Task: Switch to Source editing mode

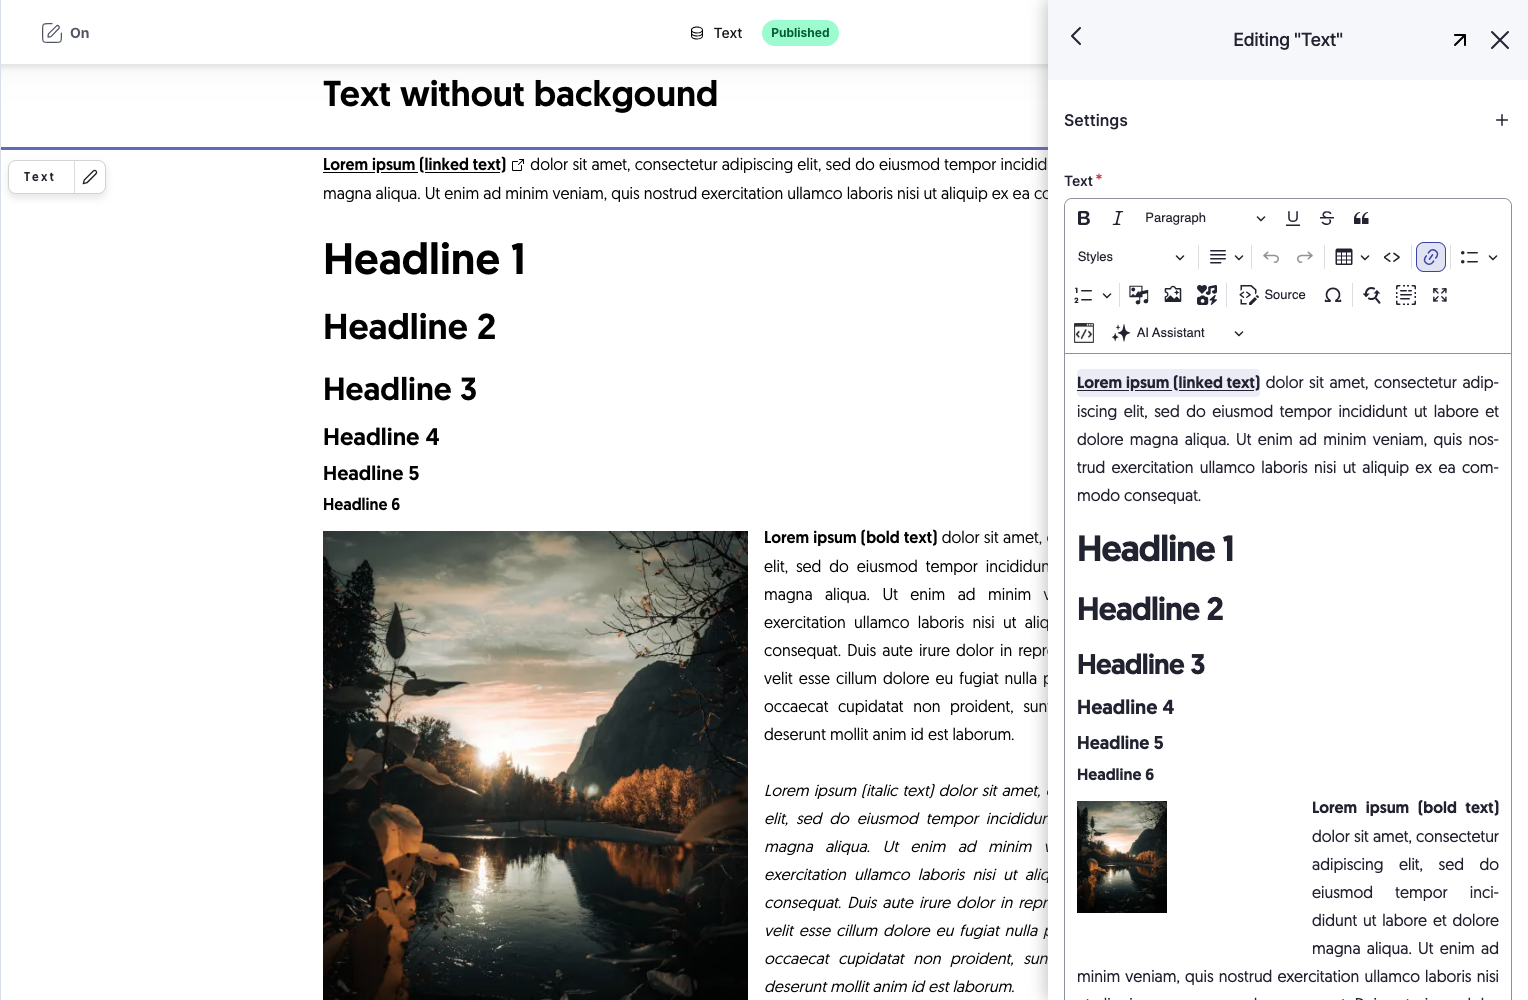Action: point(1273,295)
